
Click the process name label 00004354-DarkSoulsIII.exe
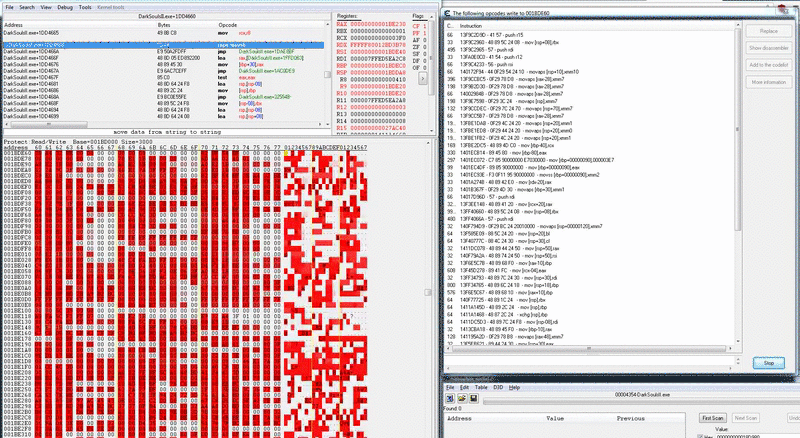coord(642,395)
